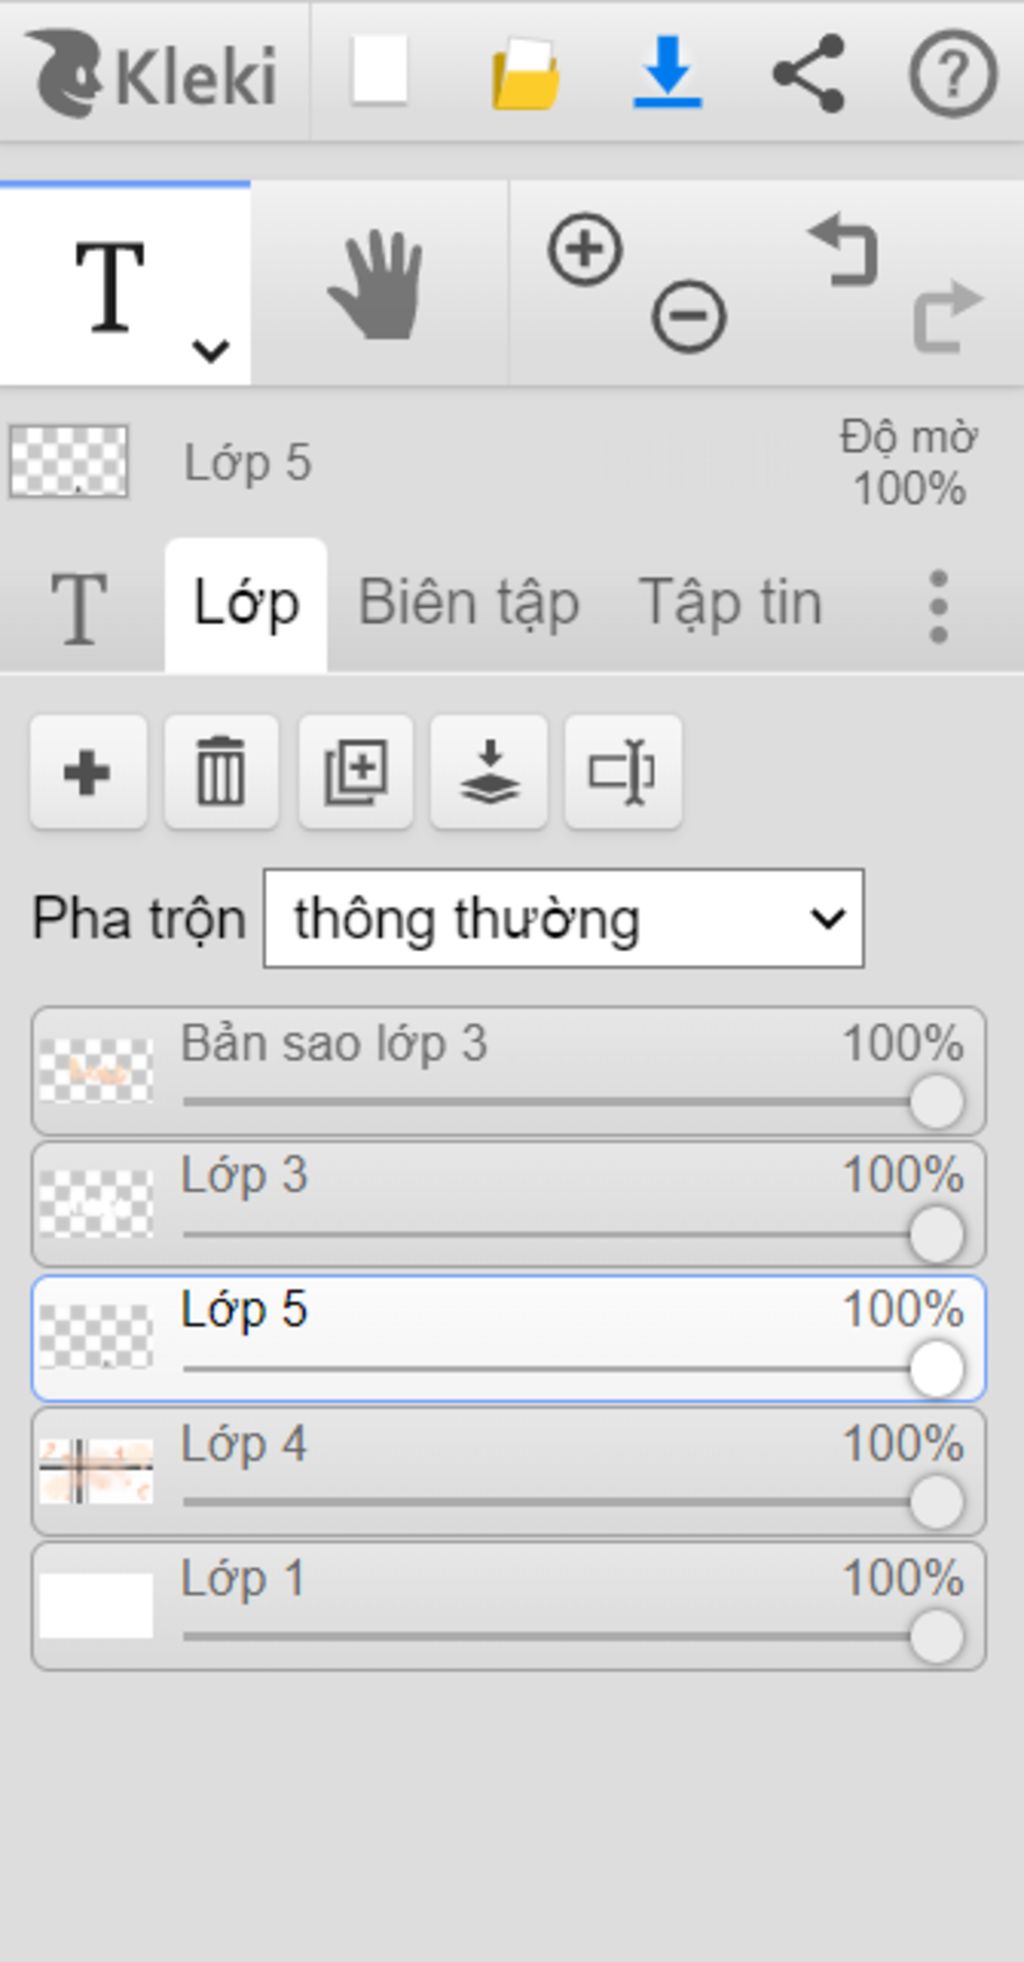This screenshot has height=1962, width=1024.
Task: Add a new layer with plus button
Action: point(88,772)
